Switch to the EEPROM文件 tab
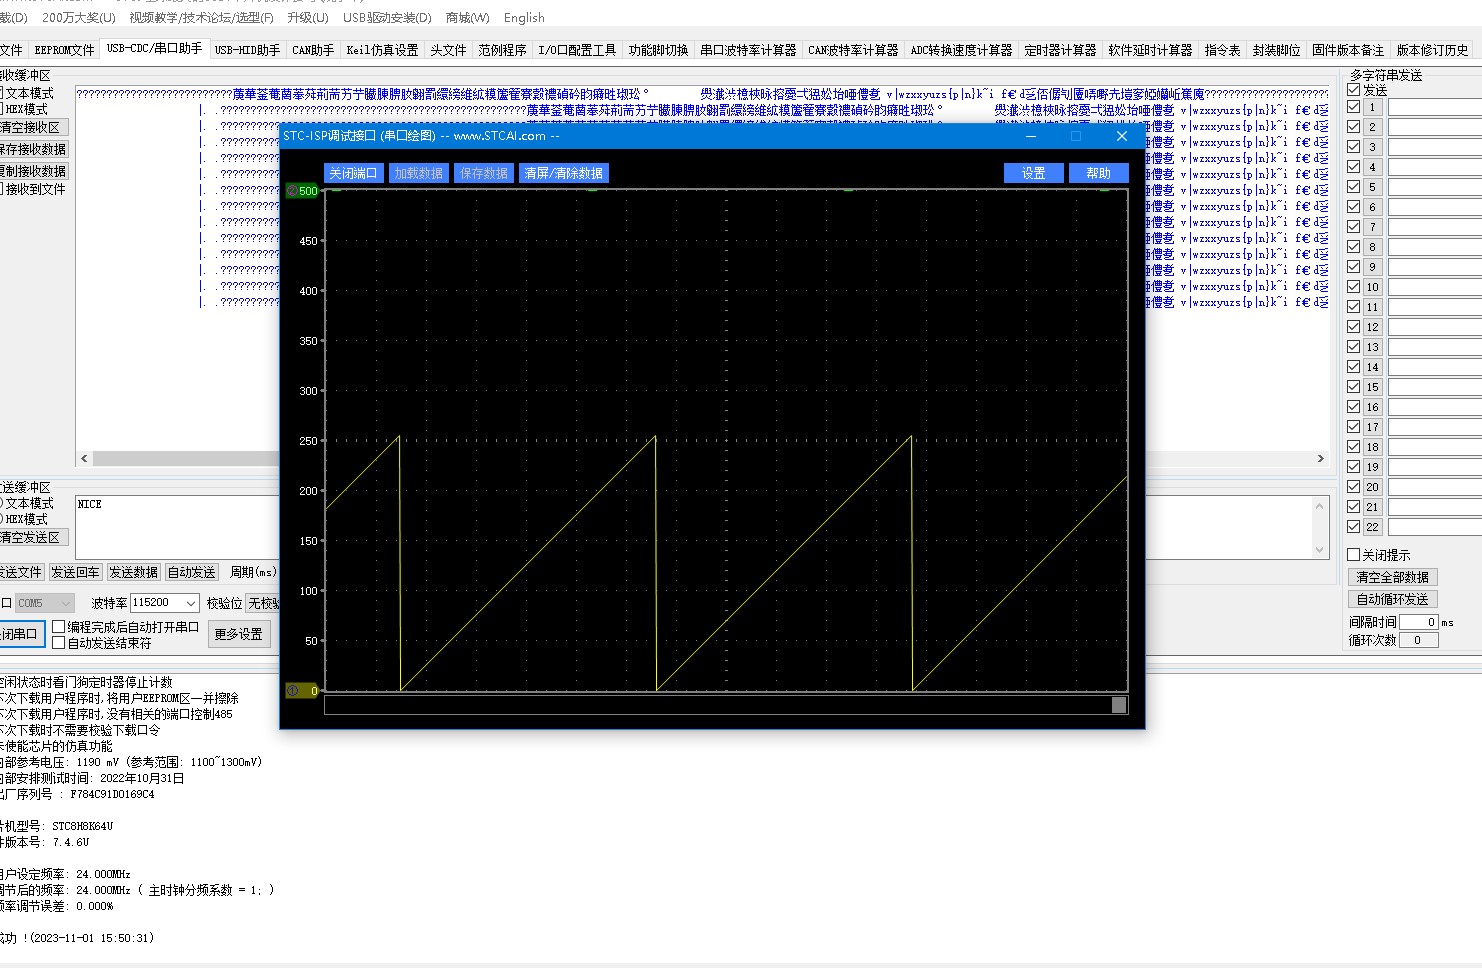 pos(64,49)
